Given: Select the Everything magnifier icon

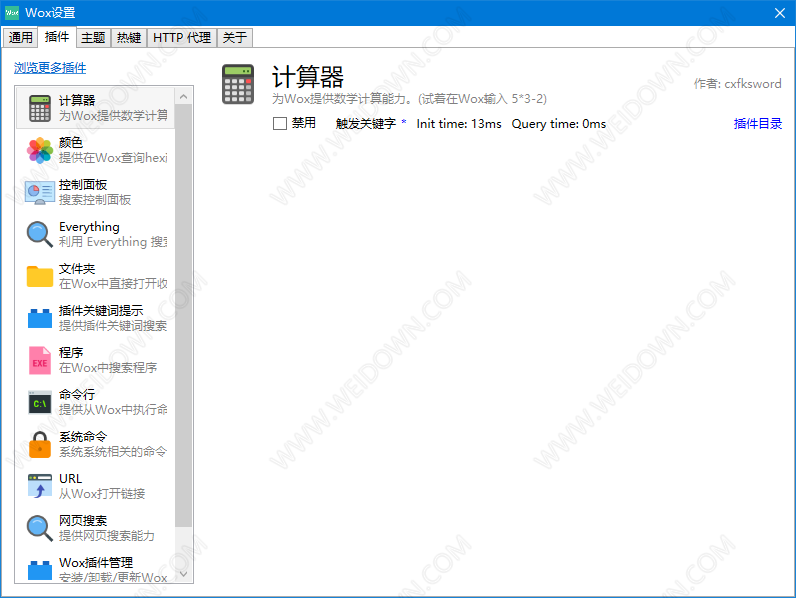Looking at the screenshot, I should pyautogui.click(x=40, y=234).
